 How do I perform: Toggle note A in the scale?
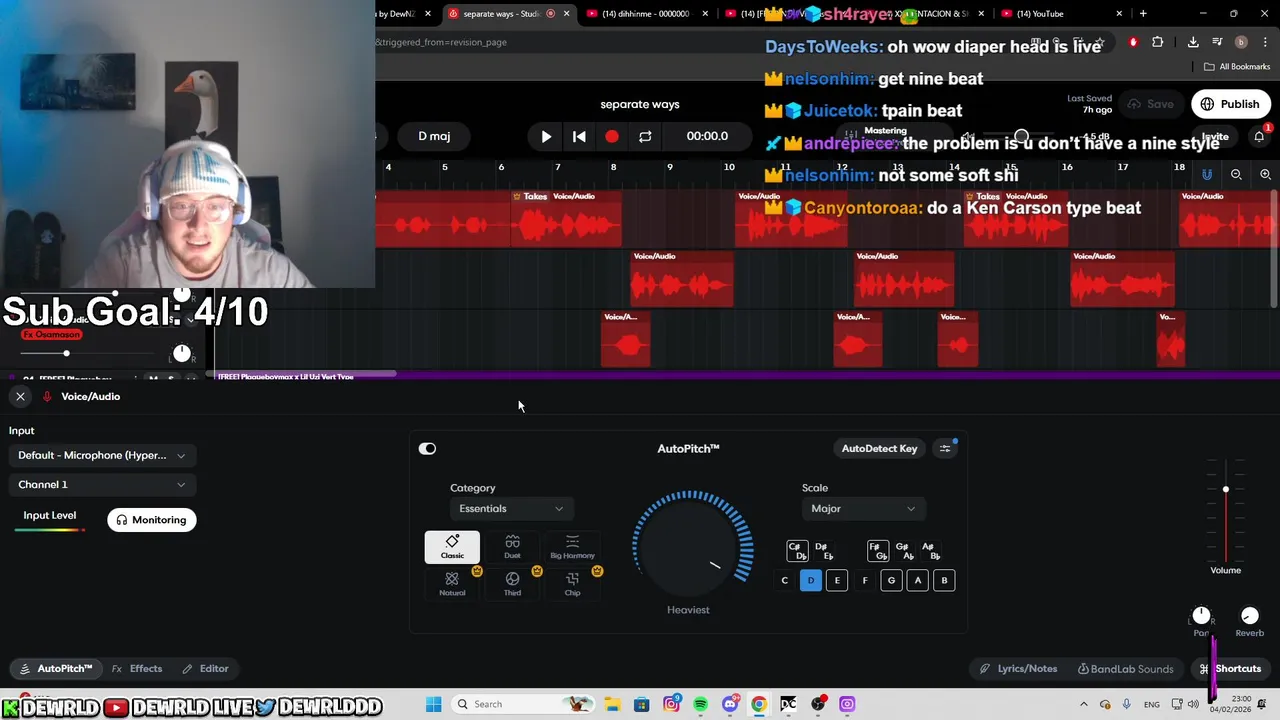(917, 580)
